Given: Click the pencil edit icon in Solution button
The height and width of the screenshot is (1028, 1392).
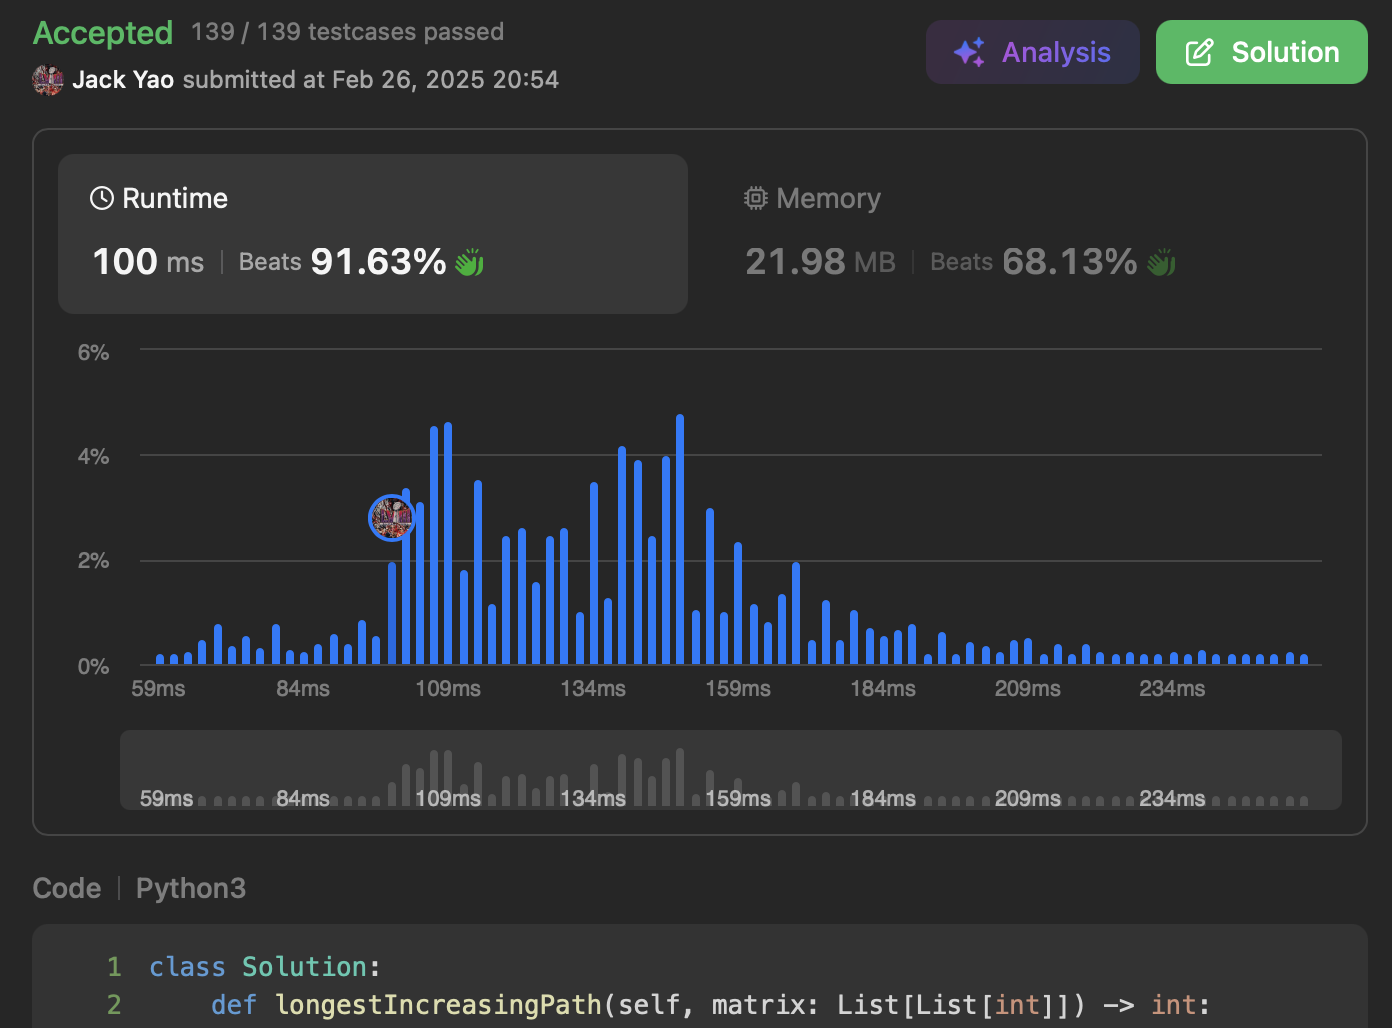Looking at the screenshot, I should 1199,52.
